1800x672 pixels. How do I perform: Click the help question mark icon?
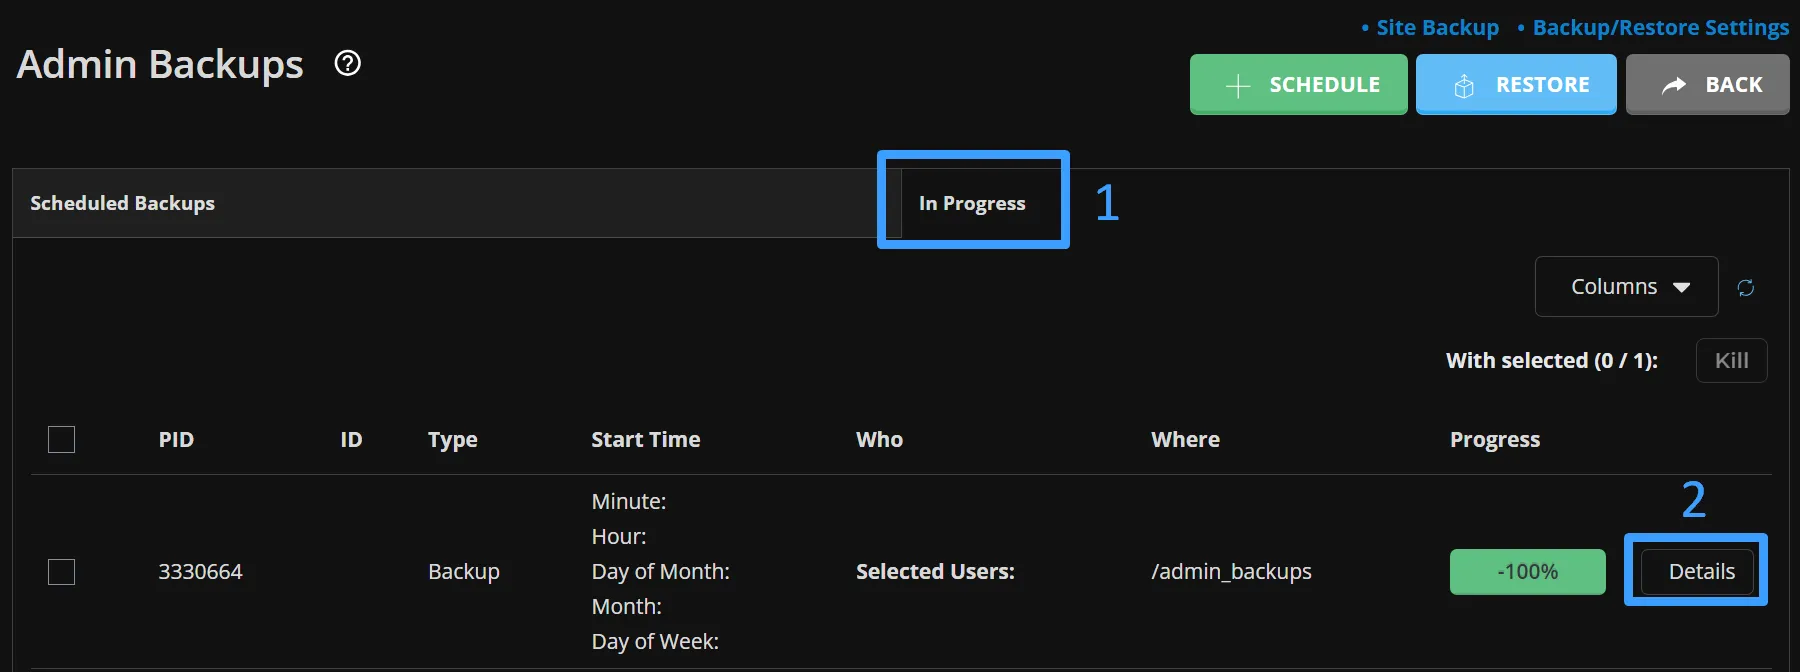point(348,64)
